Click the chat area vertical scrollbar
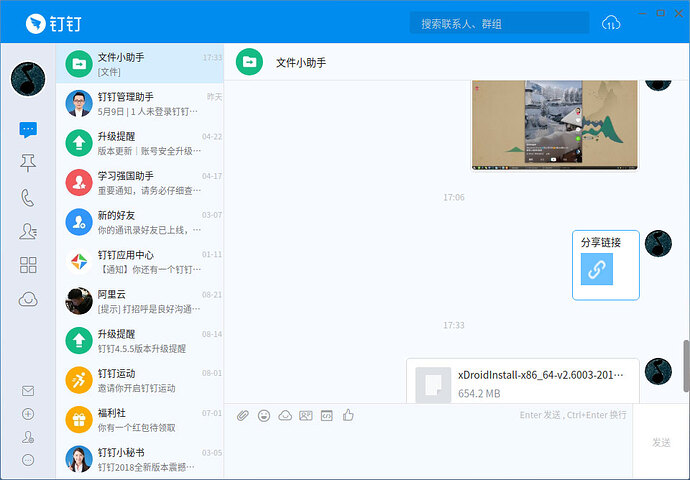Image resolution: width=690 pixels, height=480 pixels. coord(685,365)
